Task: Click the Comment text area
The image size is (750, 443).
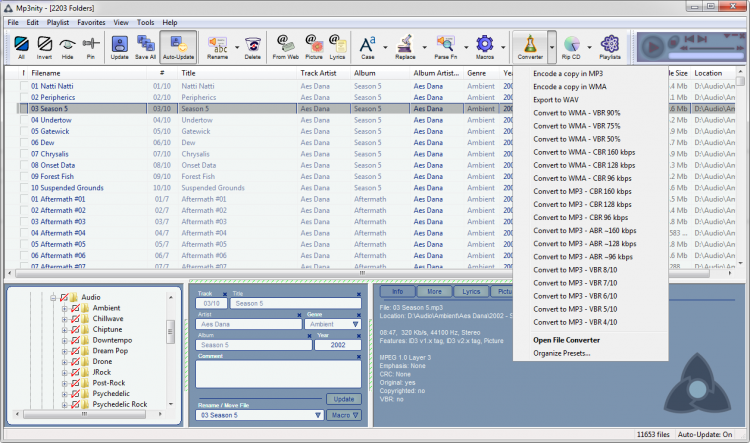Action: click(278, 374)
